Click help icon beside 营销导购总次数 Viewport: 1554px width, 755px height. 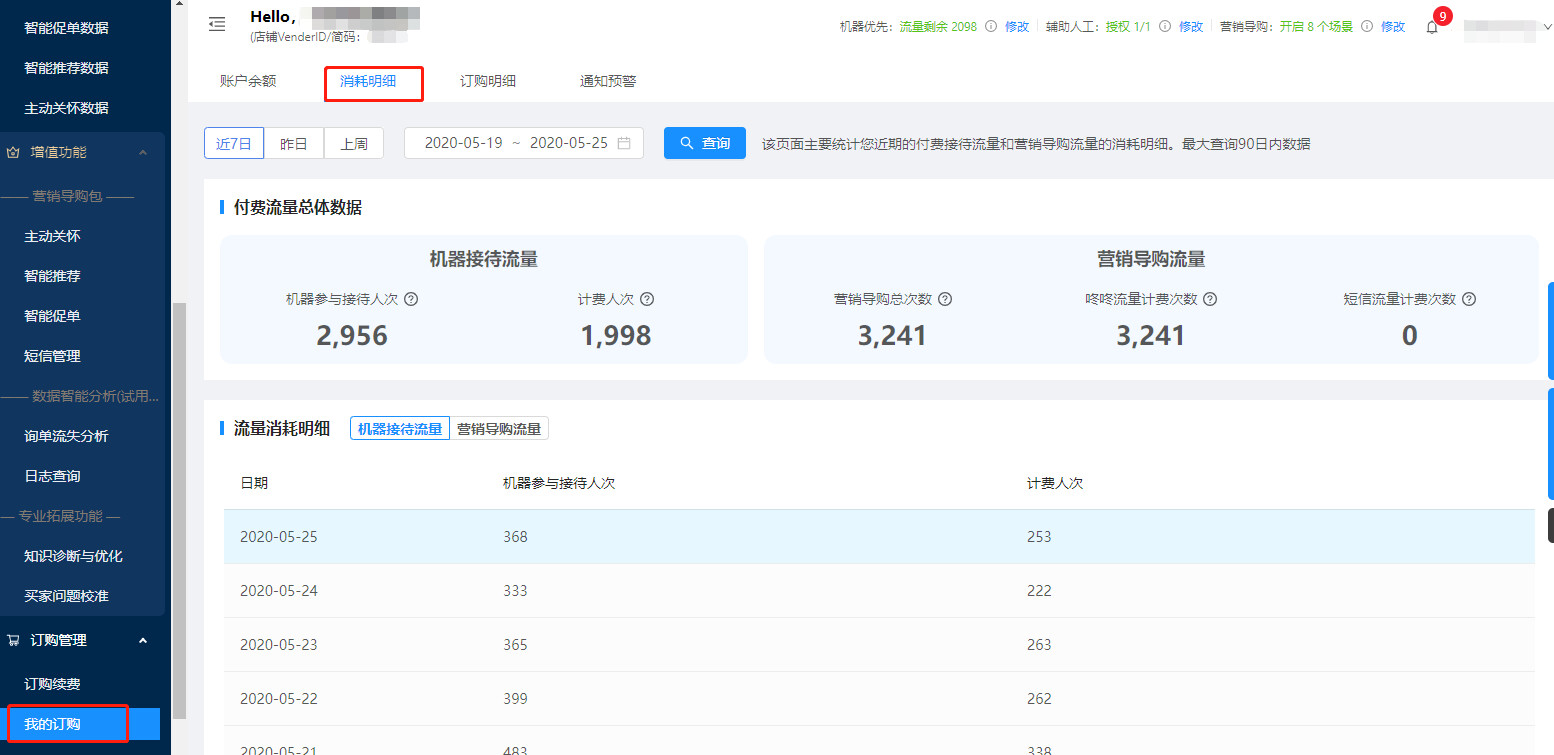point(945,299)
